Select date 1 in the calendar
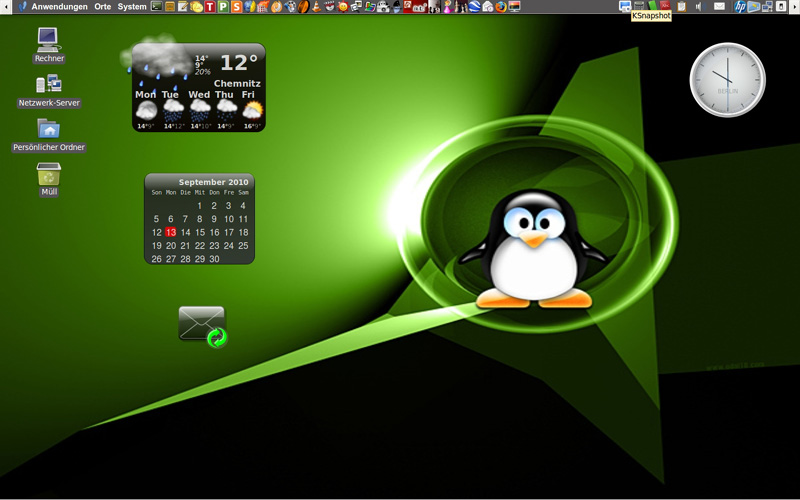 pos(199,206)
